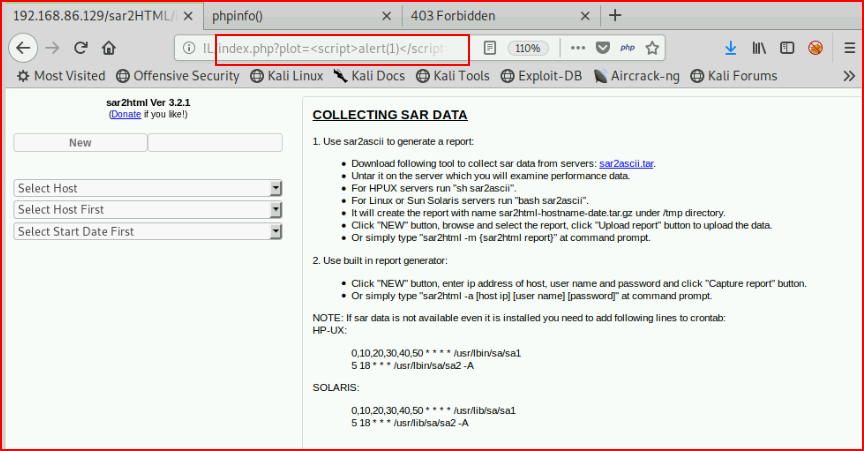Toggle the sidebar view
Image resolution: width=864 pixels, height=451 pixels.
tap(787, 48)
